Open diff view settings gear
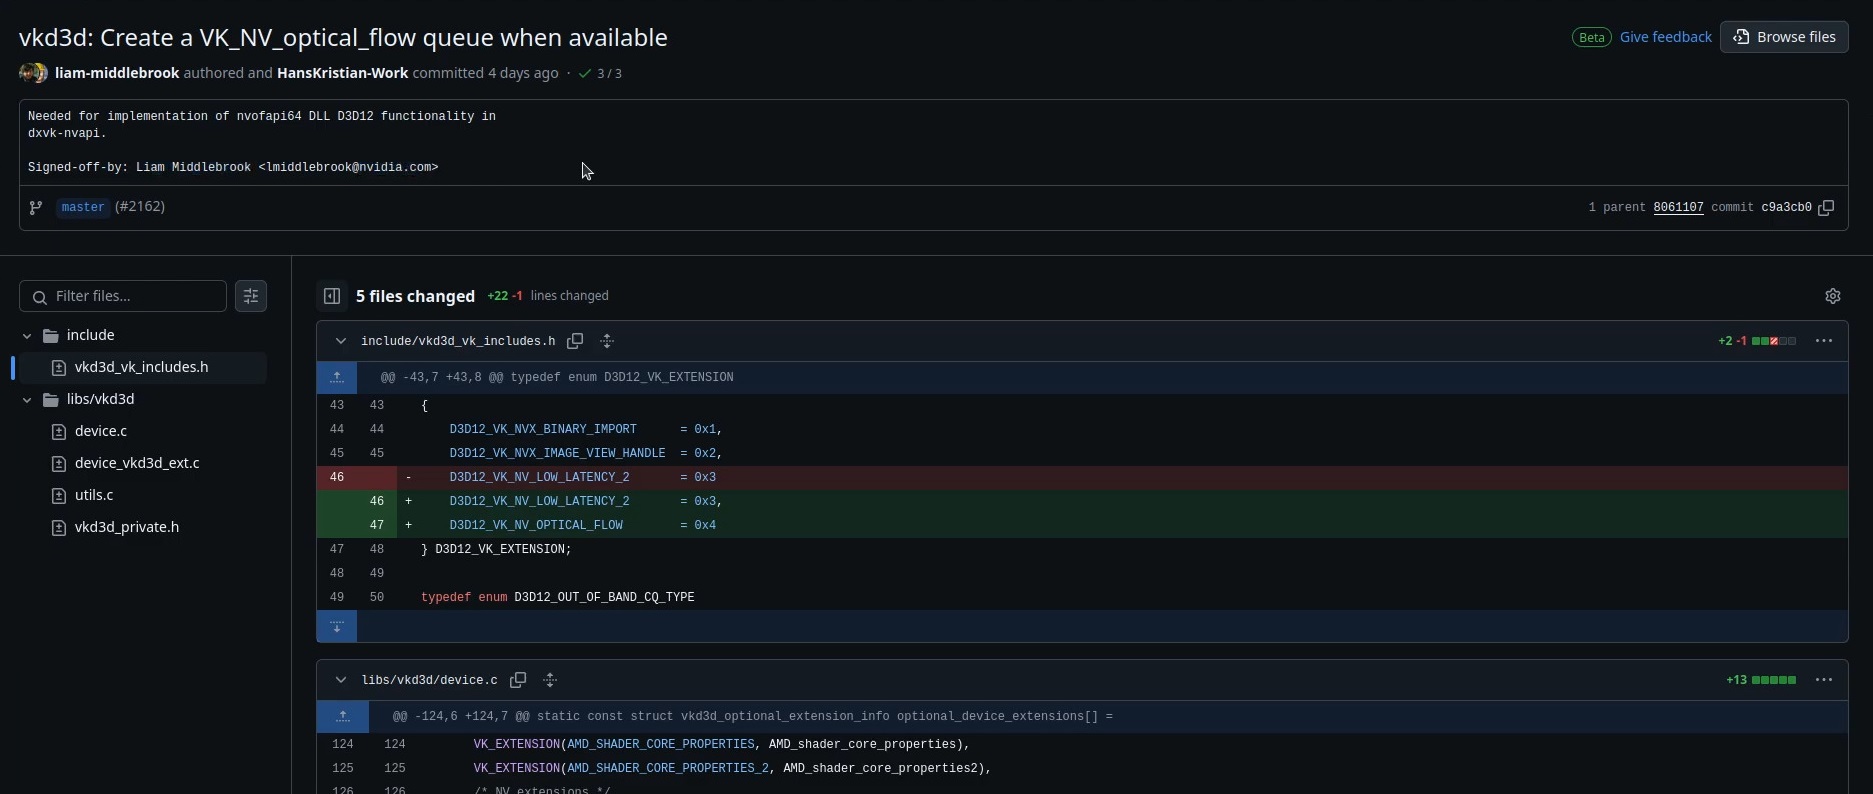 point(1832,296)
